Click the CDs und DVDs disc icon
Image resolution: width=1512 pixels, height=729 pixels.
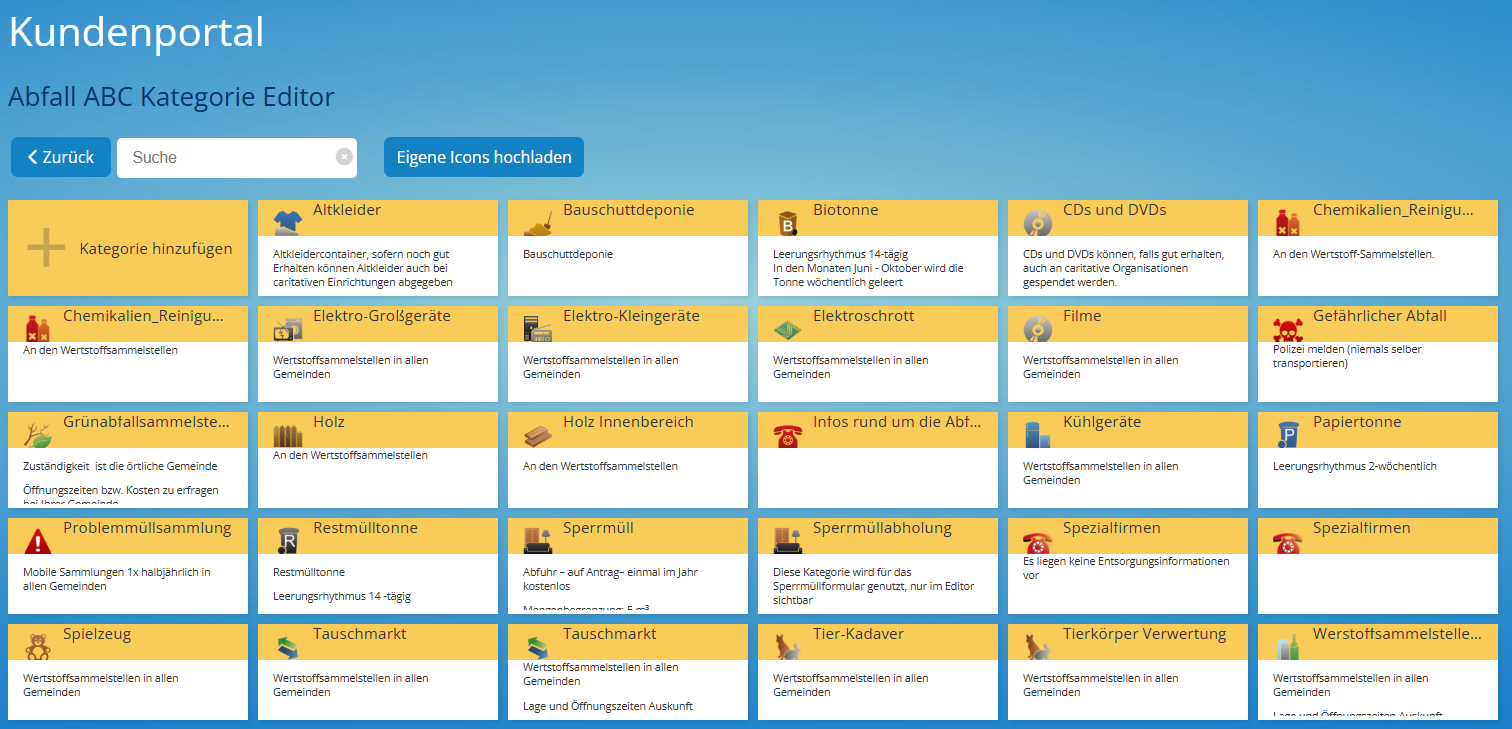click(x=1037, y=222)
